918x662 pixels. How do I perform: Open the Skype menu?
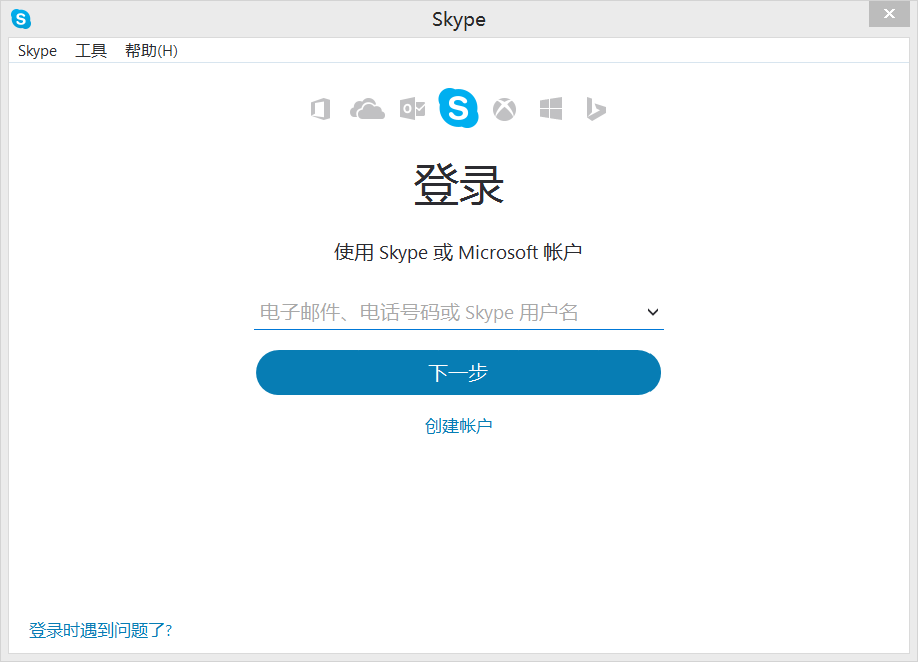(x=37, y=51)
